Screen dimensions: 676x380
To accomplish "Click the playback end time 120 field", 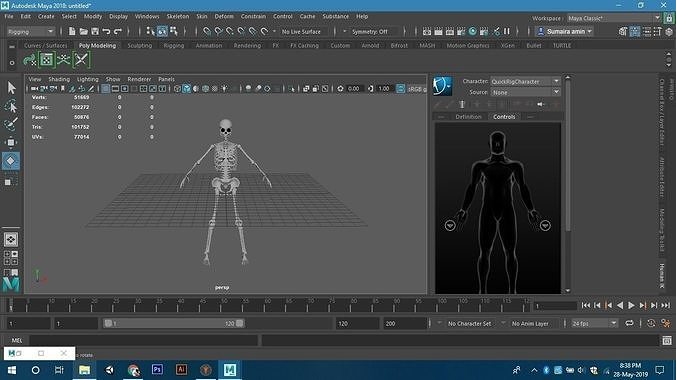I will pos(357,323).
